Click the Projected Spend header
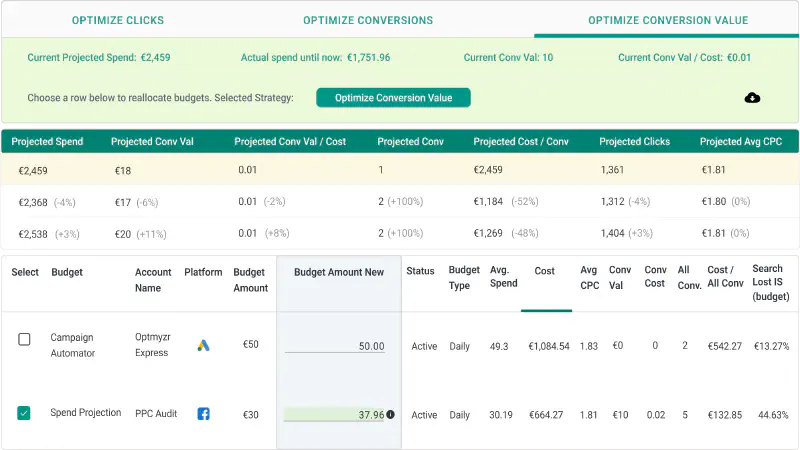This screenshot has width=800, height=450. [x=47, y=141]
